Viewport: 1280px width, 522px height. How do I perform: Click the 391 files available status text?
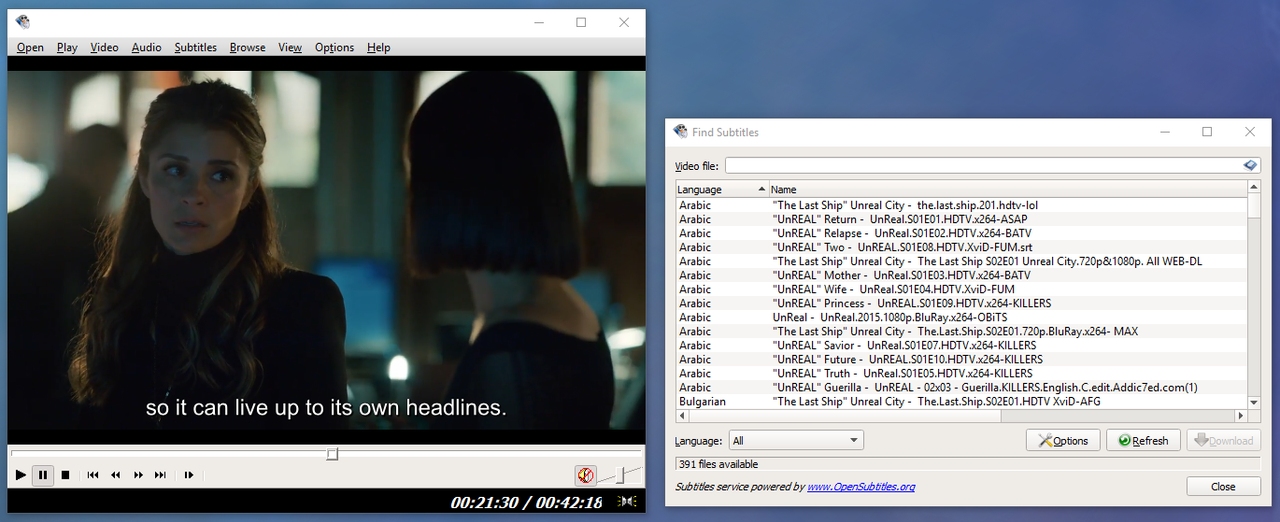(x=718, y=464)
